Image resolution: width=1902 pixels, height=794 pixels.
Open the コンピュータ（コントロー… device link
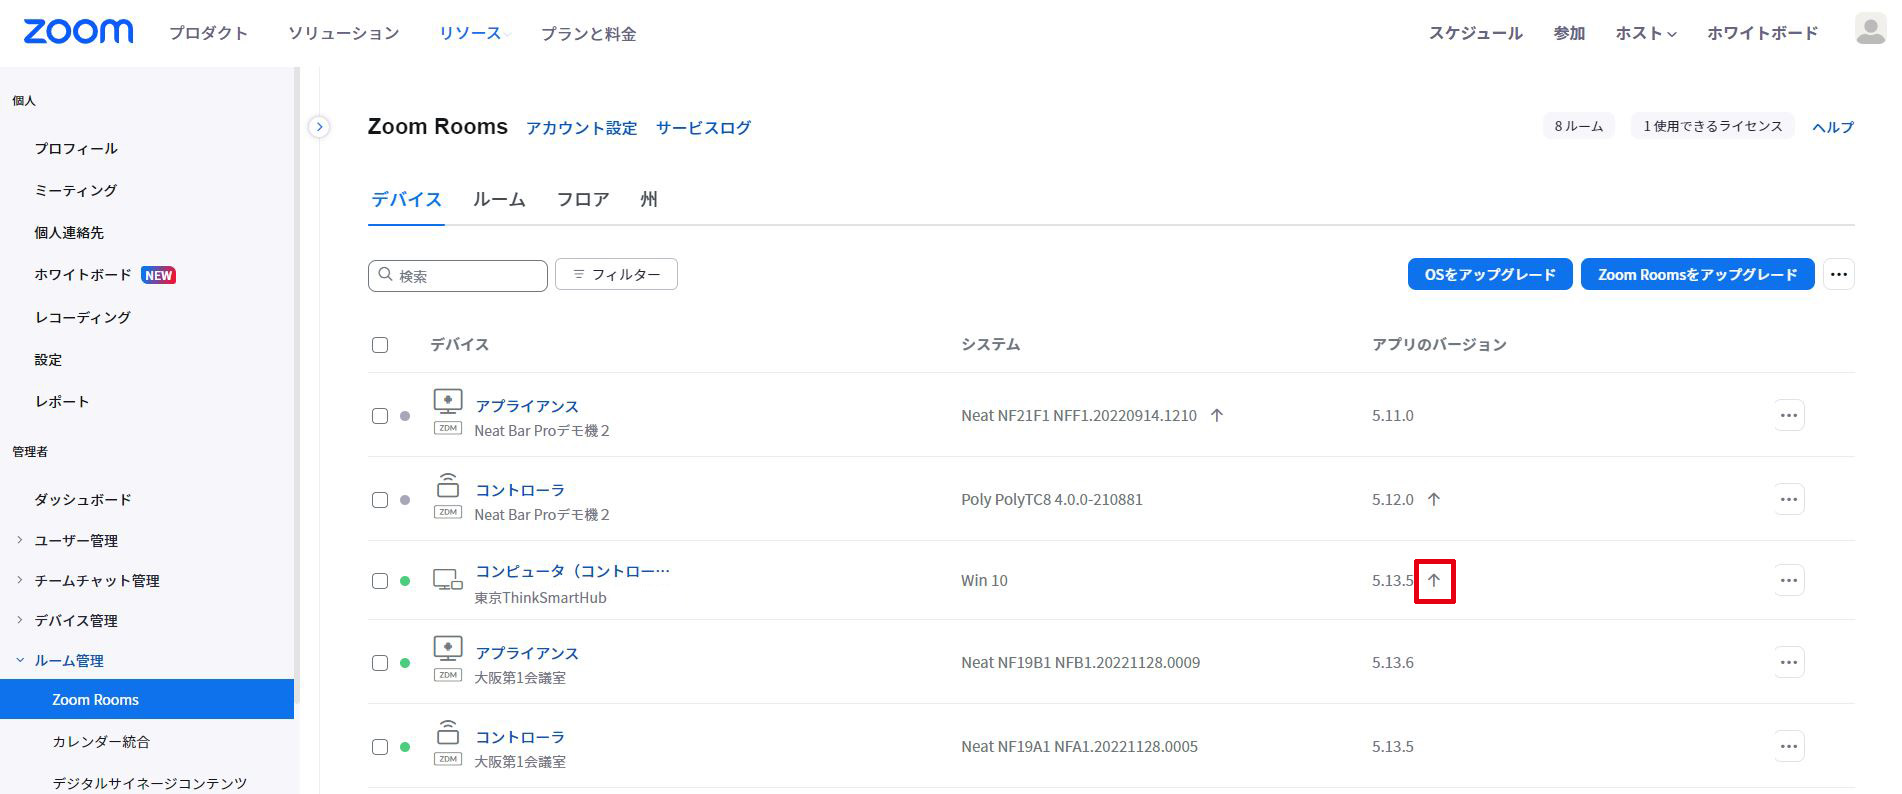tap(572, 571)
